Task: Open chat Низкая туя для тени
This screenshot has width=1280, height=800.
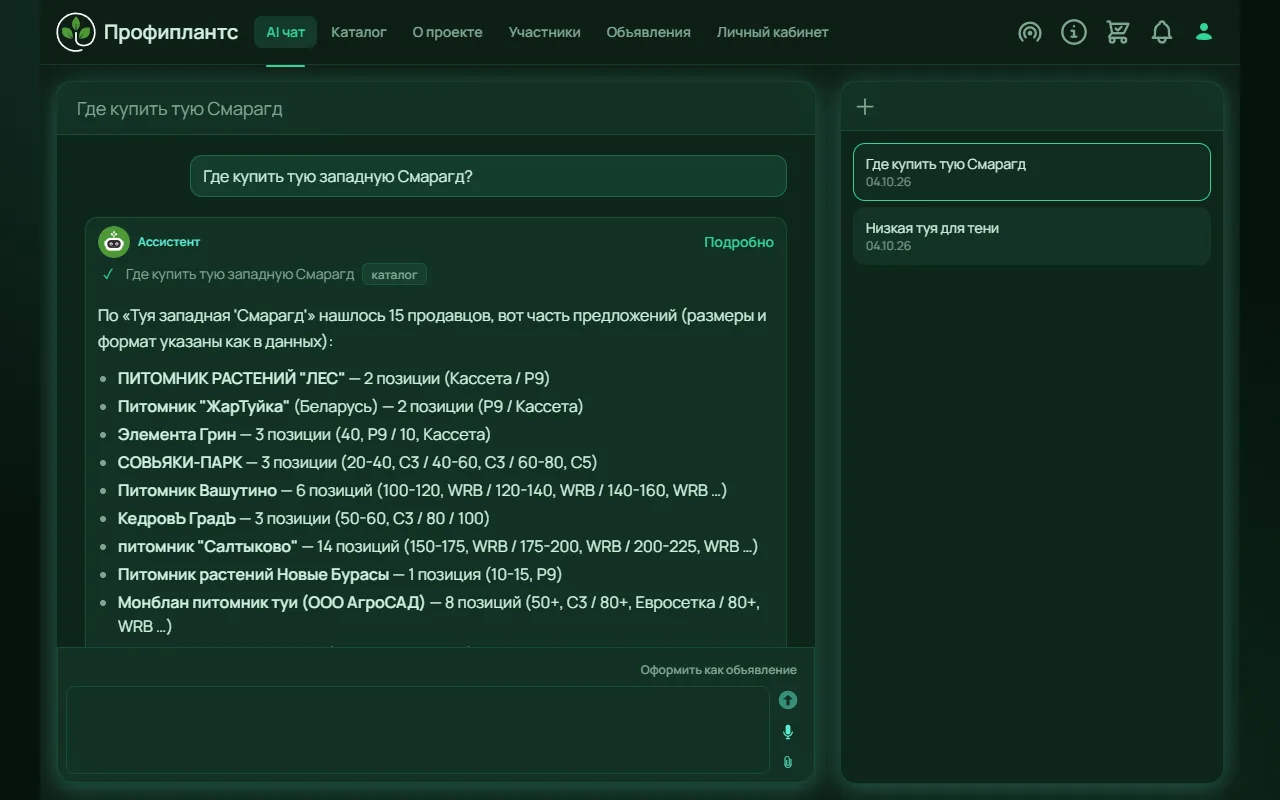Action: (1032, 236)
